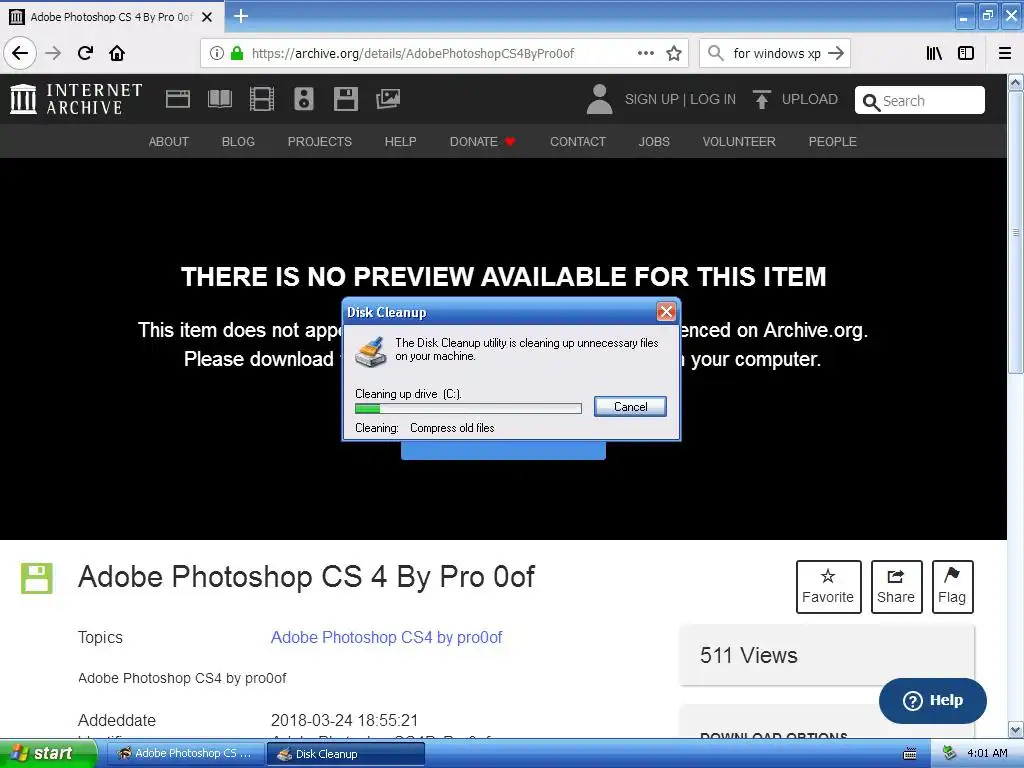Open the Images icon
The height and width of the screenshot is (768, 1024).
[x=388, y=99]
